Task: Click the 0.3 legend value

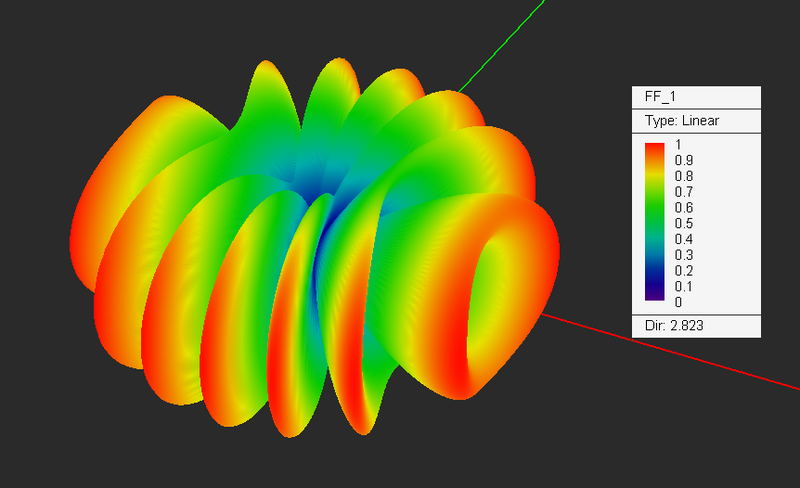Action: 684,255
